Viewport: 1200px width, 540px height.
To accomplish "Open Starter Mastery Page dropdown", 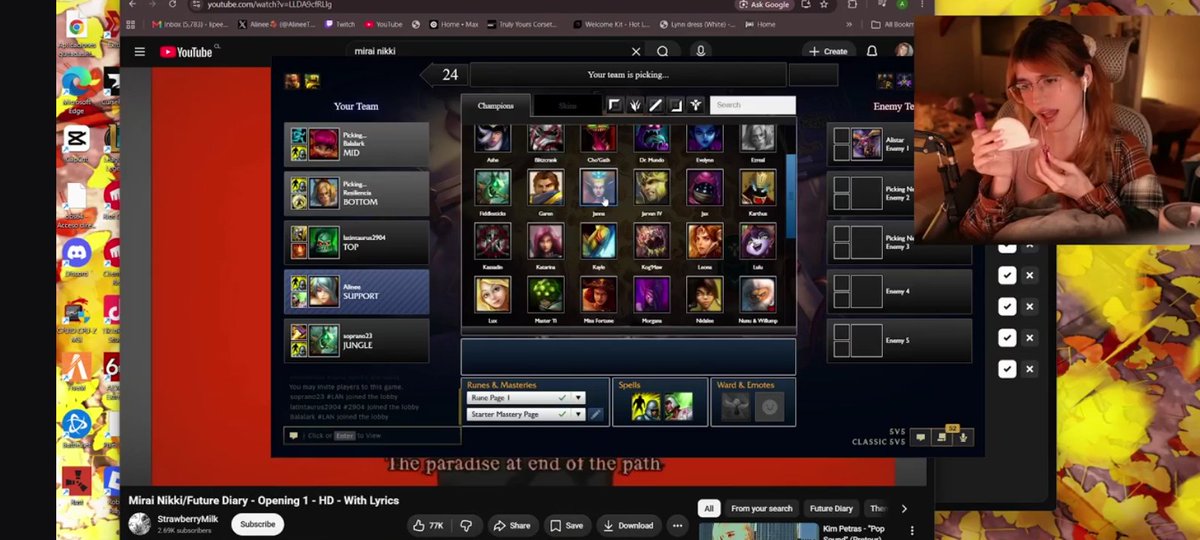I will [526, 414].
